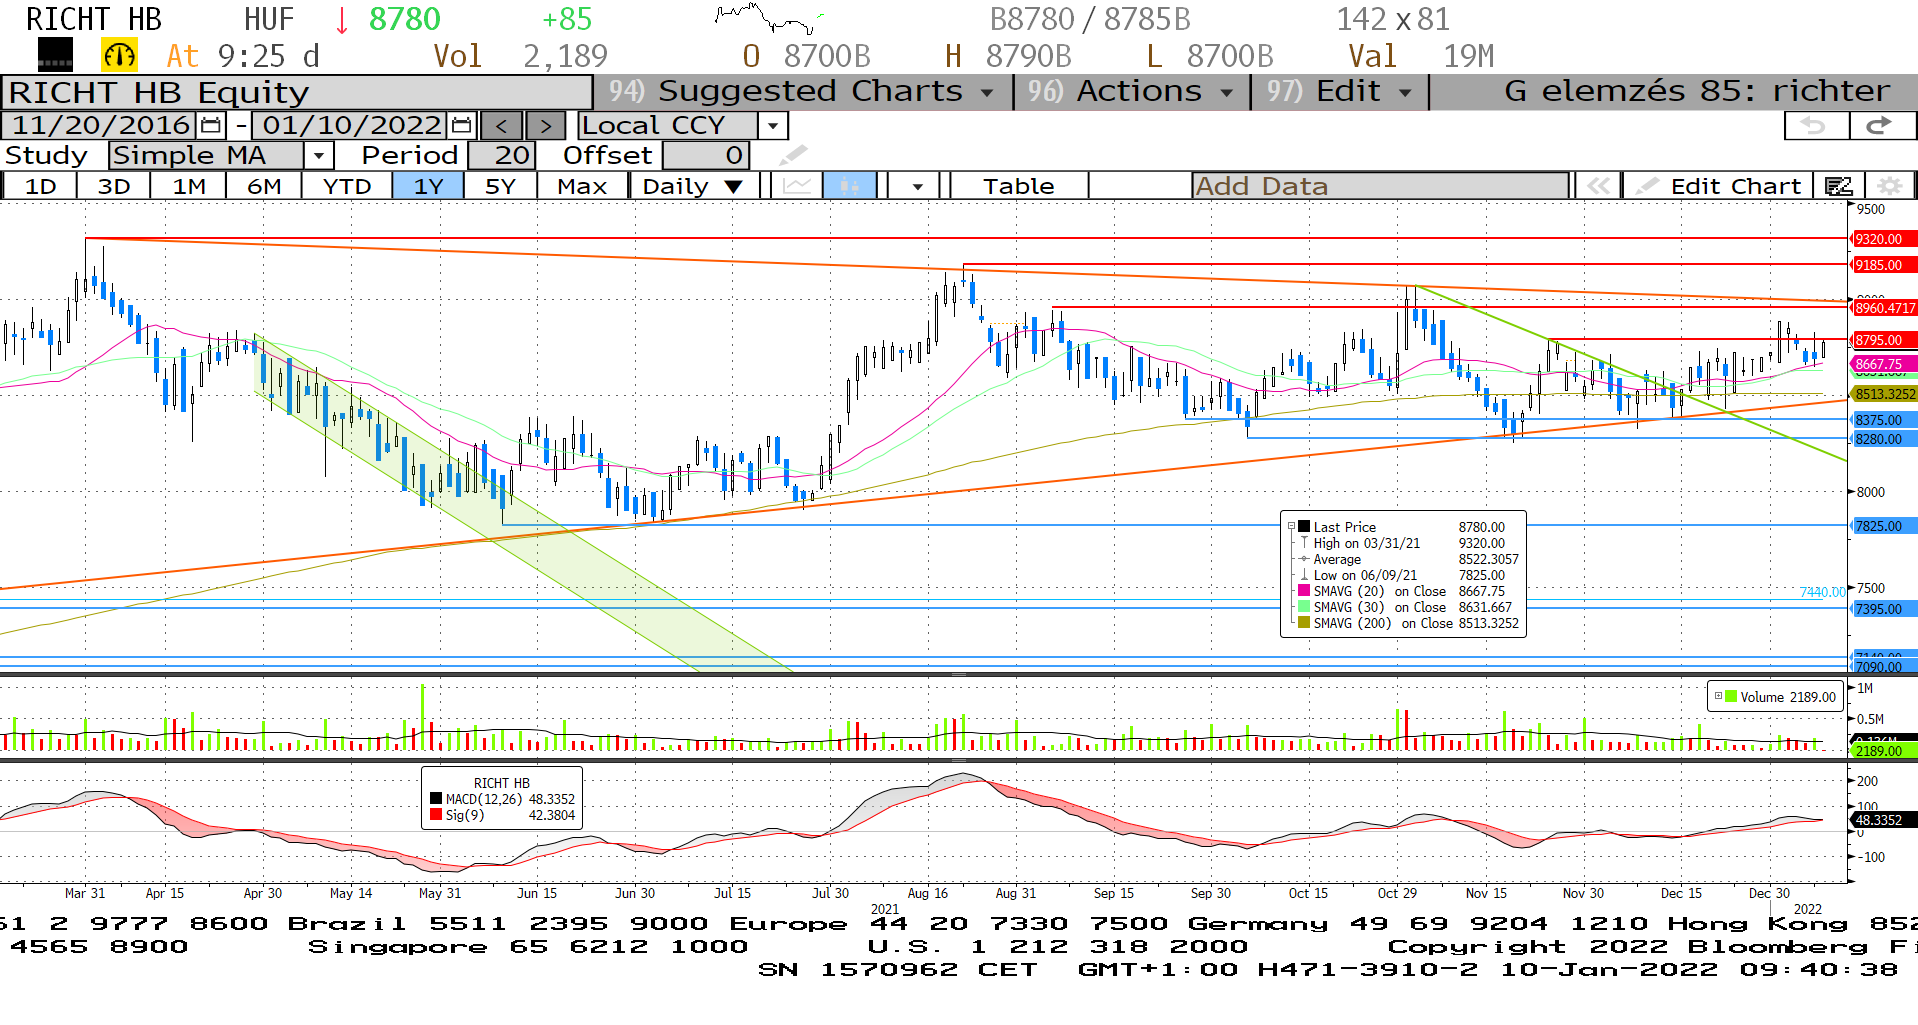Expand the Edit menu
1918x1025 pixels.
(1339, 91)
